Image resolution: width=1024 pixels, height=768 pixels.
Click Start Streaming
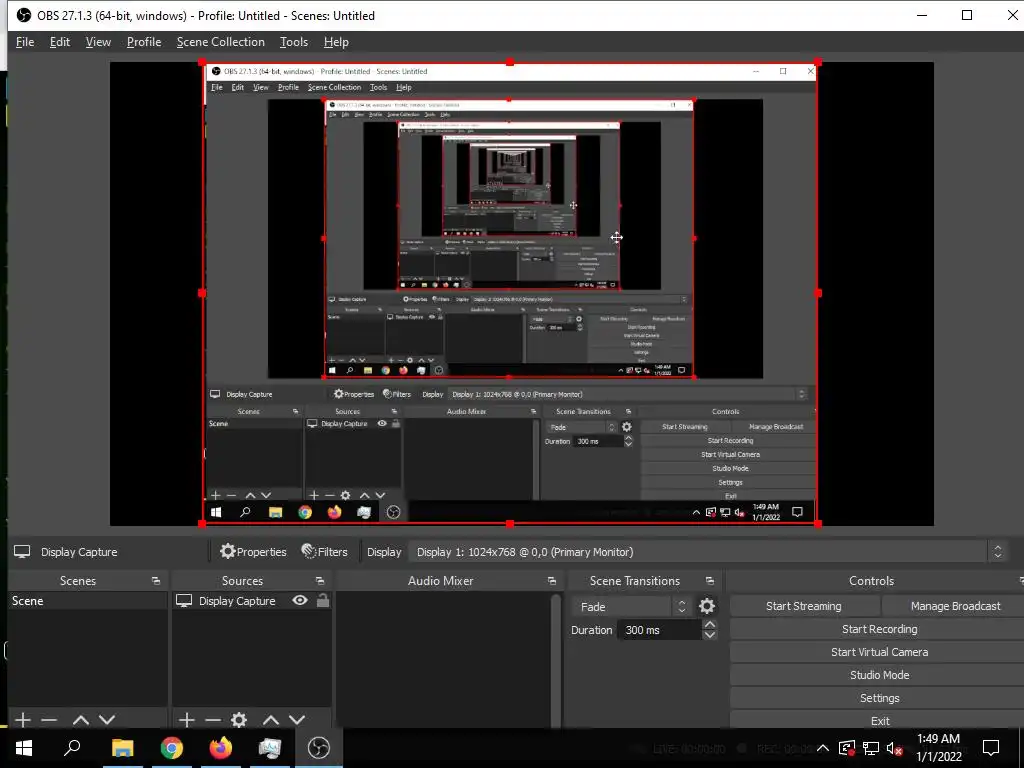pos(804,606)
